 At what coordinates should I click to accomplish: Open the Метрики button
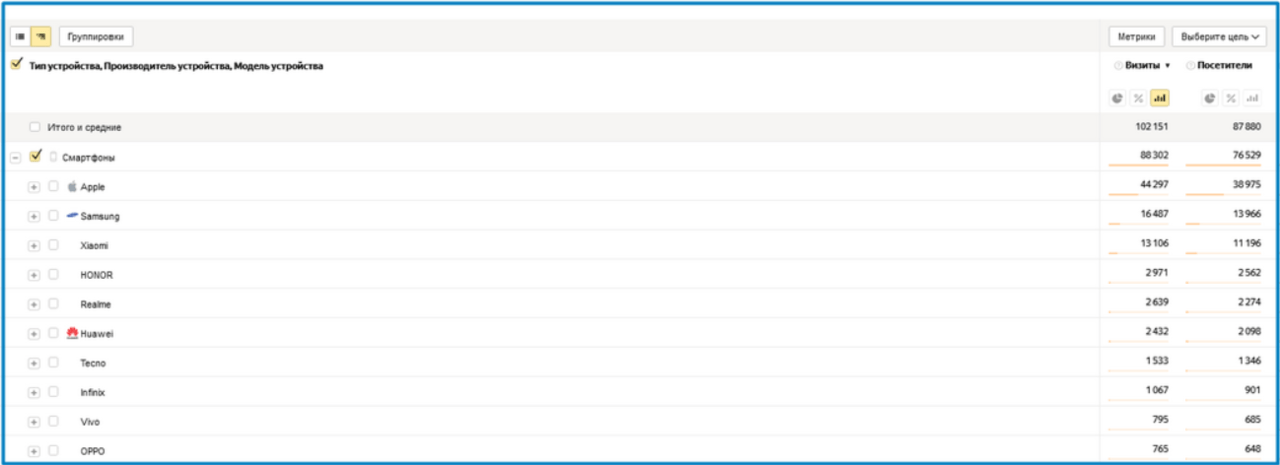pos(1136,37)
